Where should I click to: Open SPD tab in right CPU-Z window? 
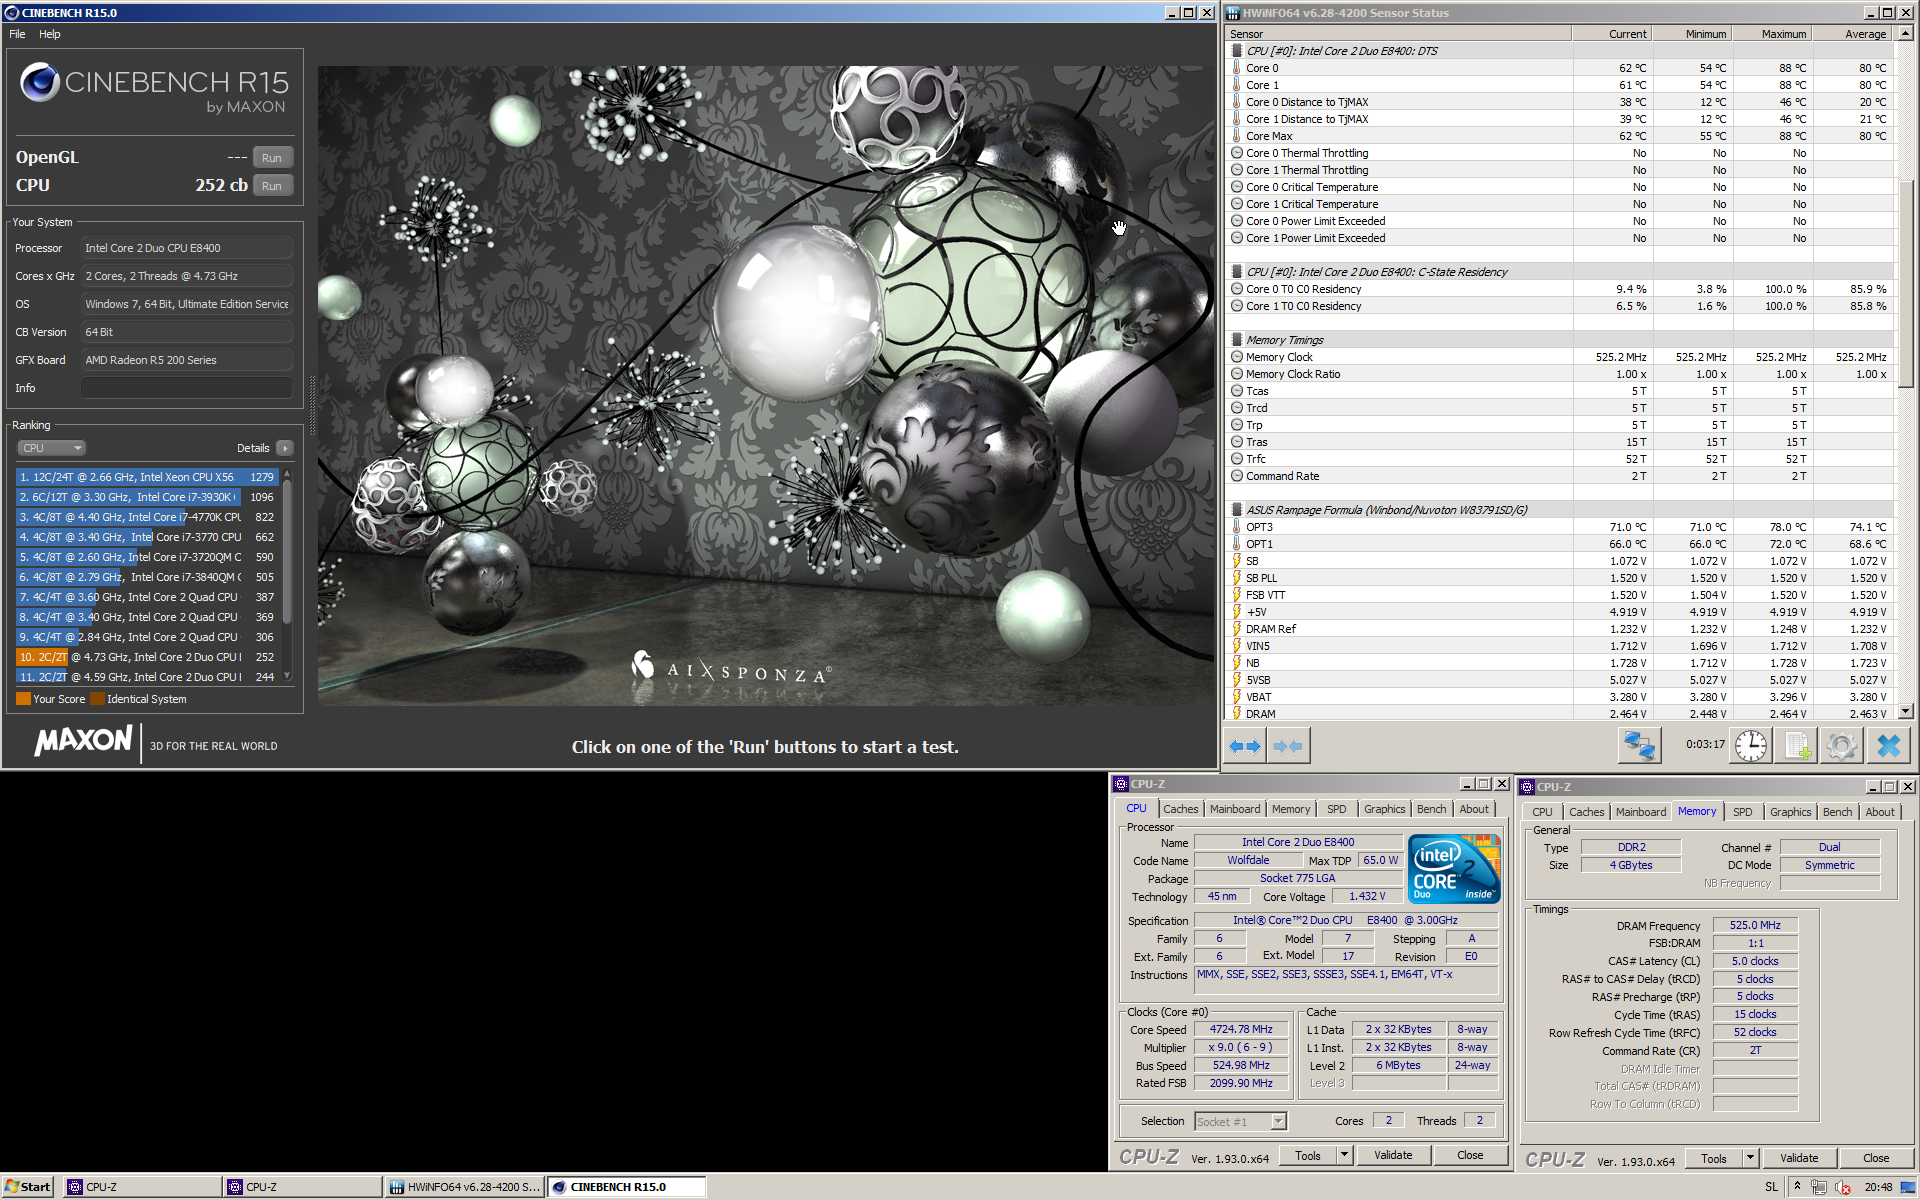pyautogui.click(x=1742, y=812)
